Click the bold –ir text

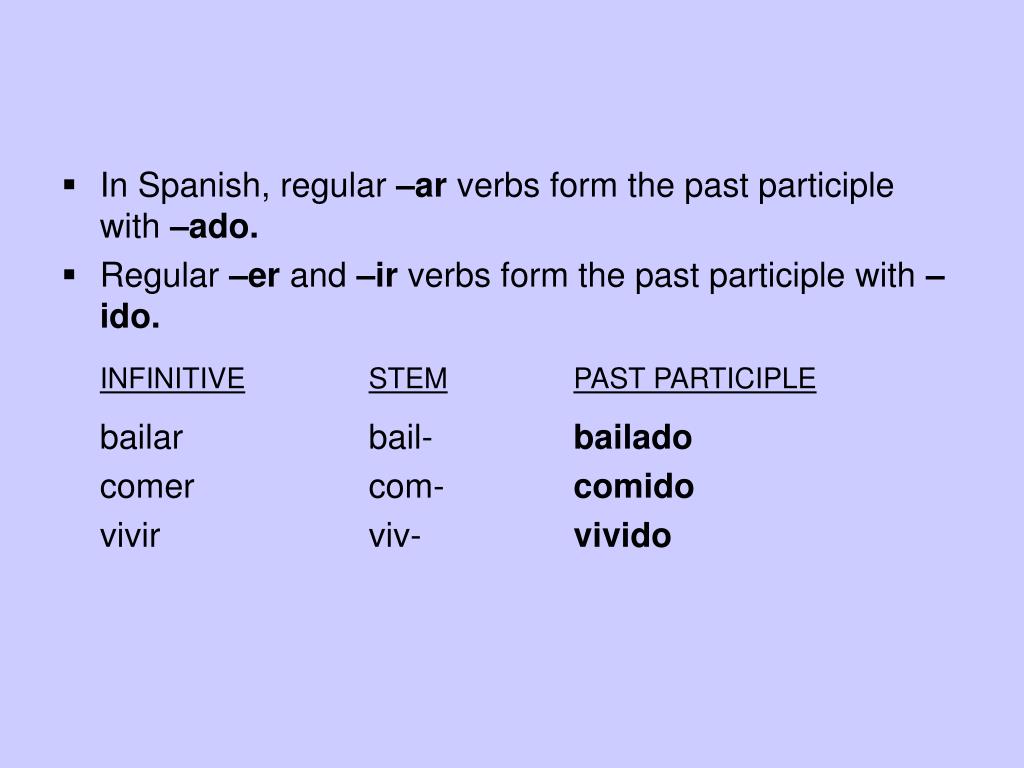click(377, 276)
